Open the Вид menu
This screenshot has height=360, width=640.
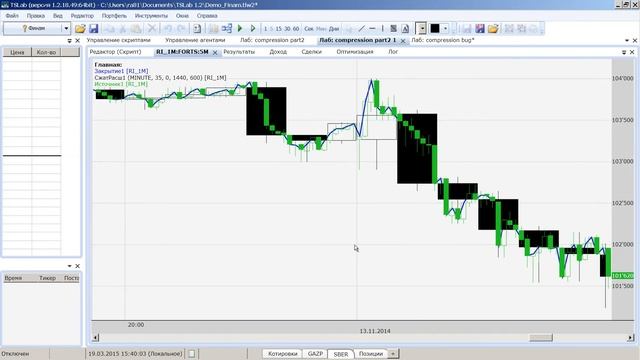(58, 16)
